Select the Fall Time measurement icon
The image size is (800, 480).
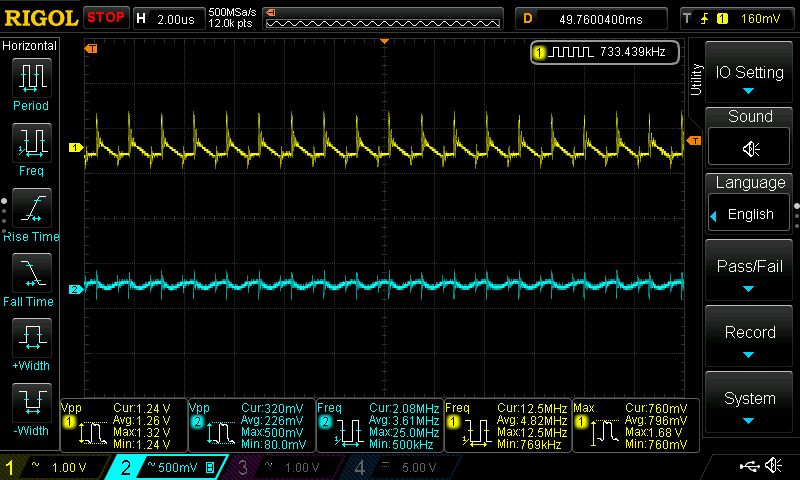(32, 273)
